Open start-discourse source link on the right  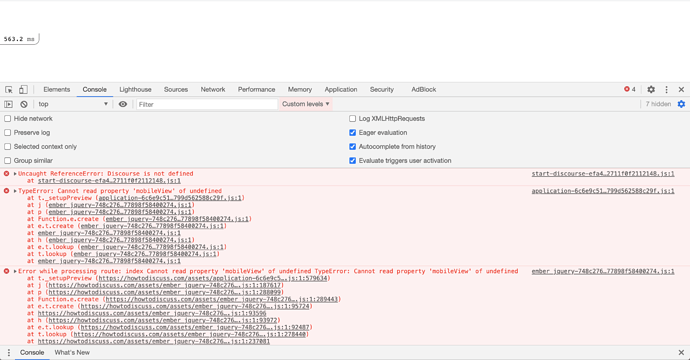click(603, 174)
